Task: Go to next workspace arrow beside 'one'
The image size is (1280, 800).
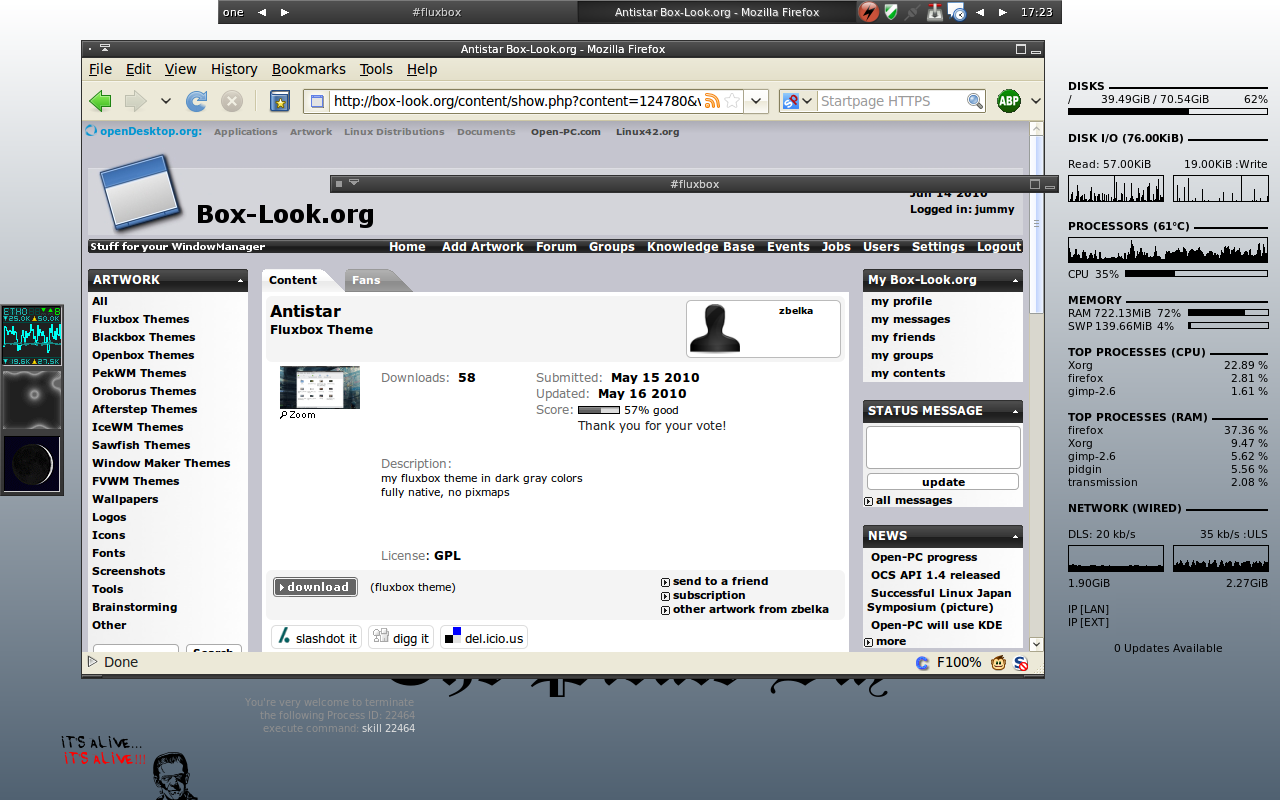Action: 285,12
